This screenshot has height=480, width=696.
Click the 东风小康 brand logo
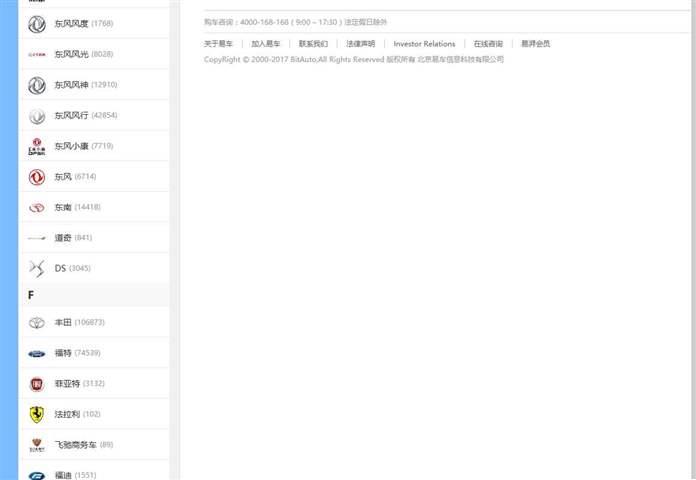pyautogui.click(x=37, y=147)
